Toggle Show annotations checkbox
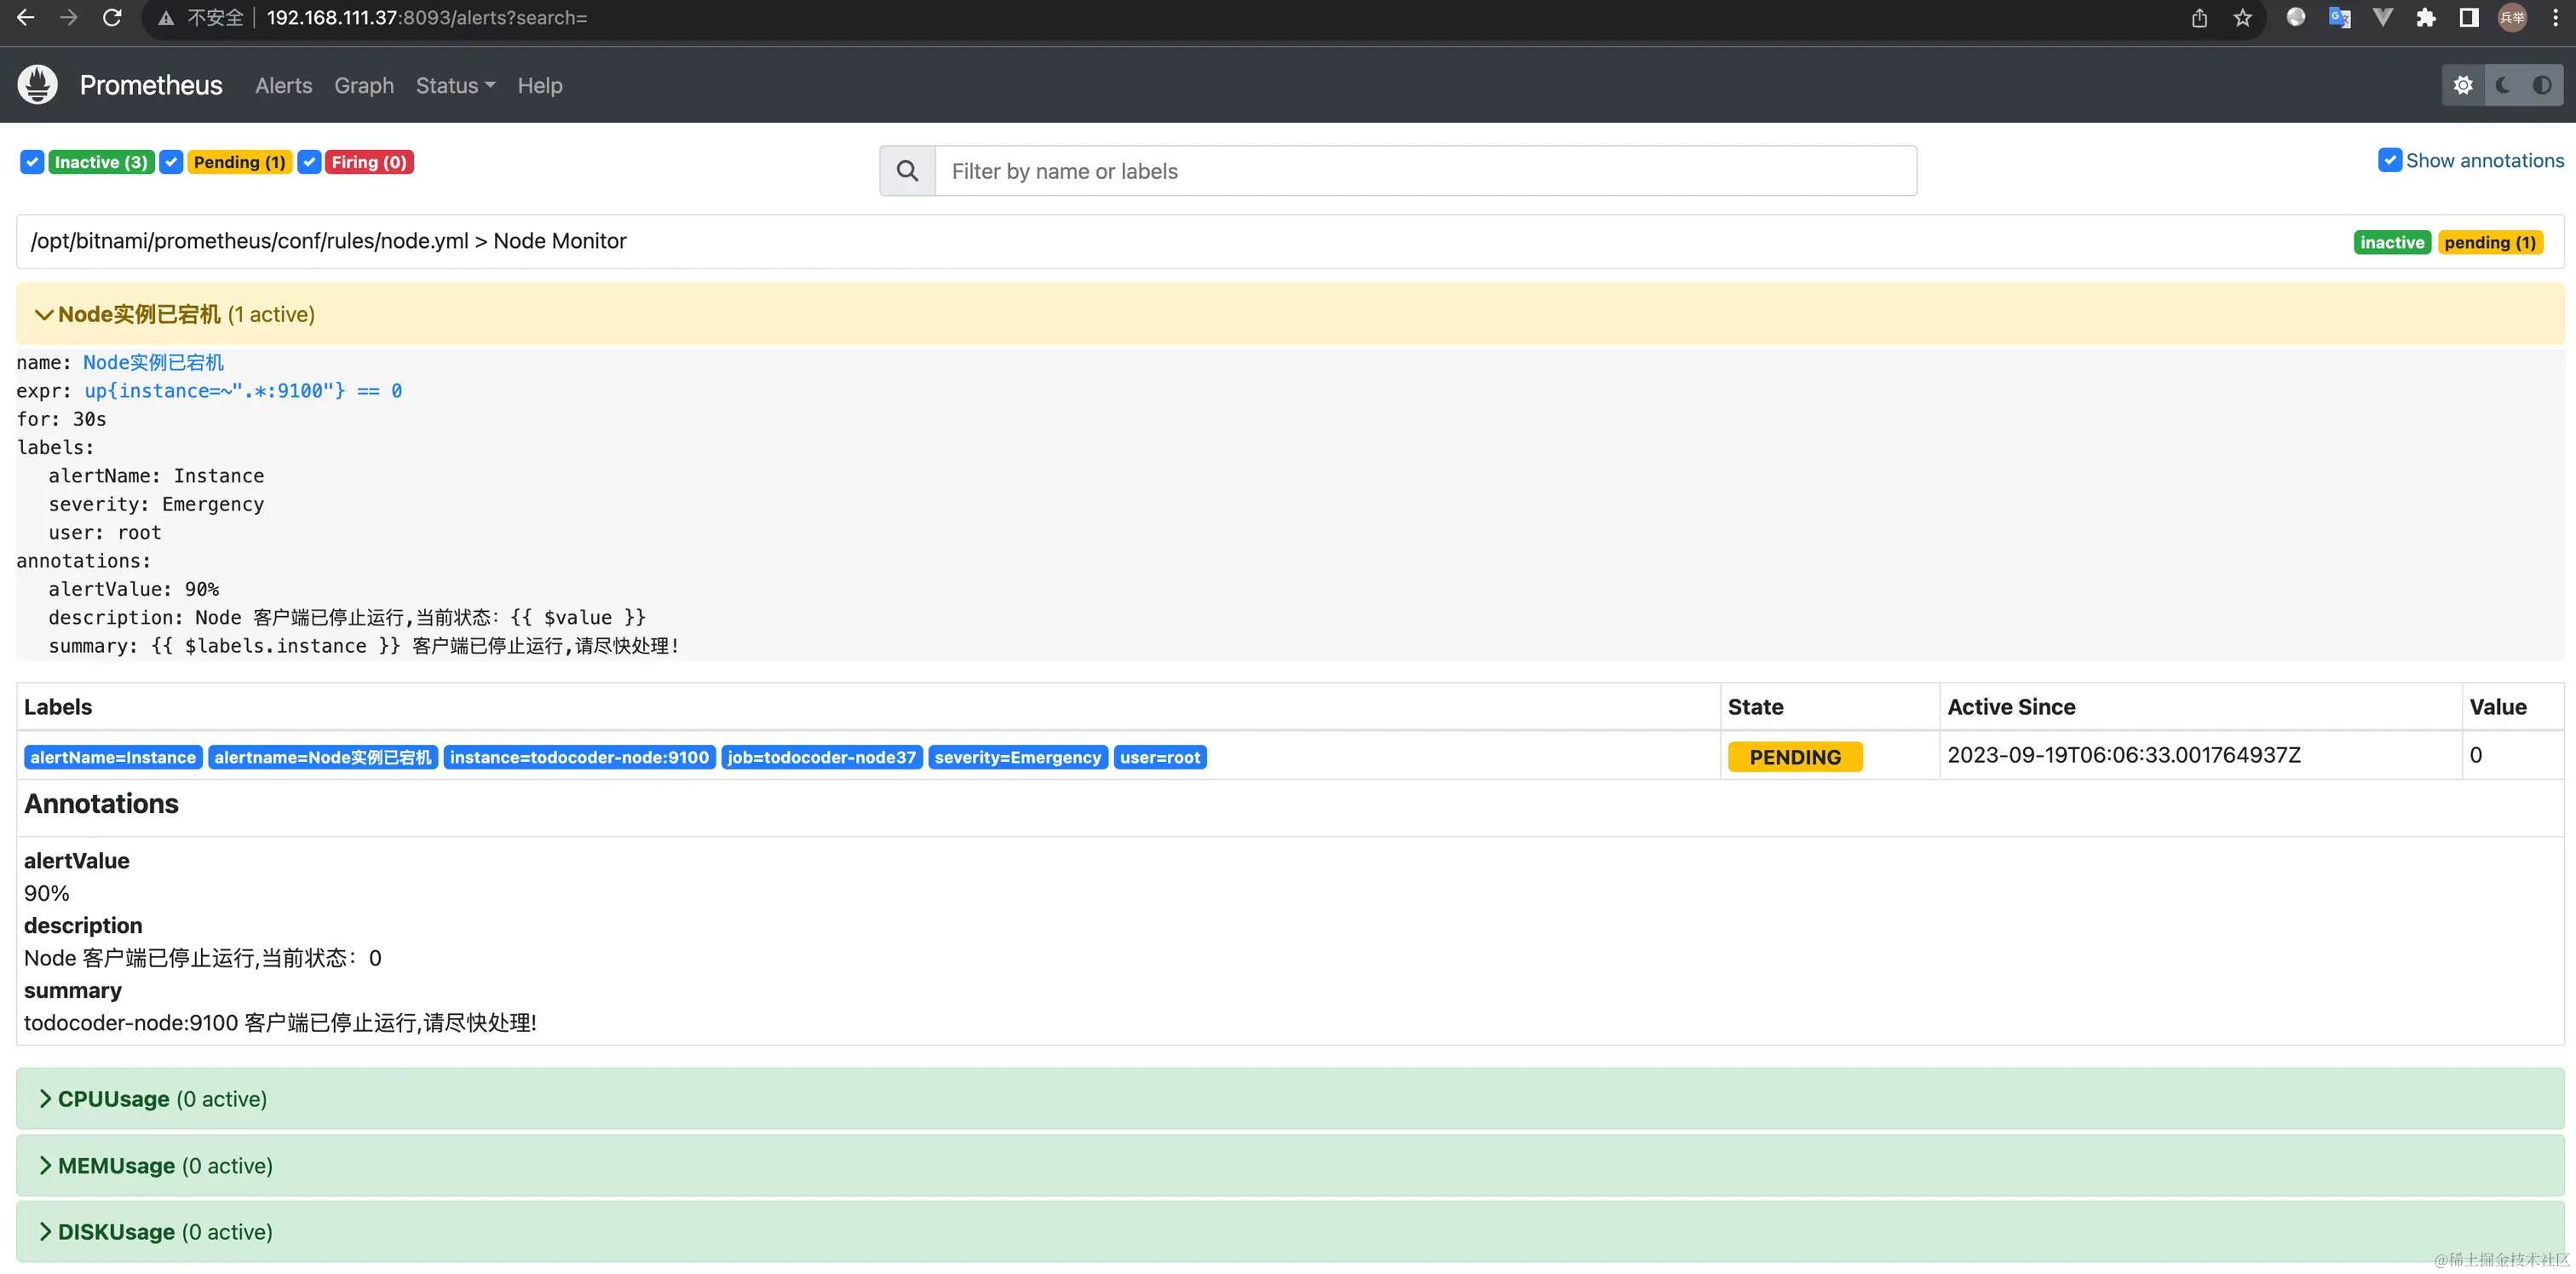 (2389, 160)
